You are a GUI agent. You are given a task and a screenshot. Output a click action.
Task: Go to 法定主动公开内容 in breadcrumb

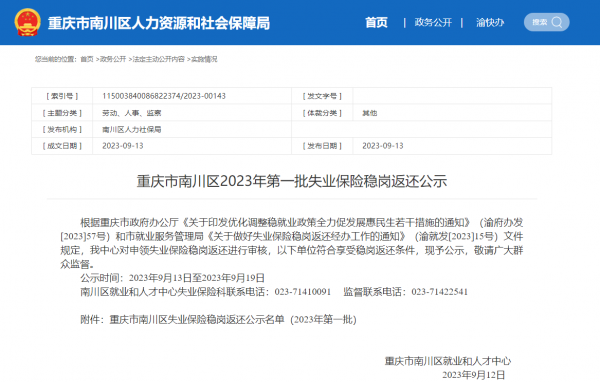tap(158, 59)
